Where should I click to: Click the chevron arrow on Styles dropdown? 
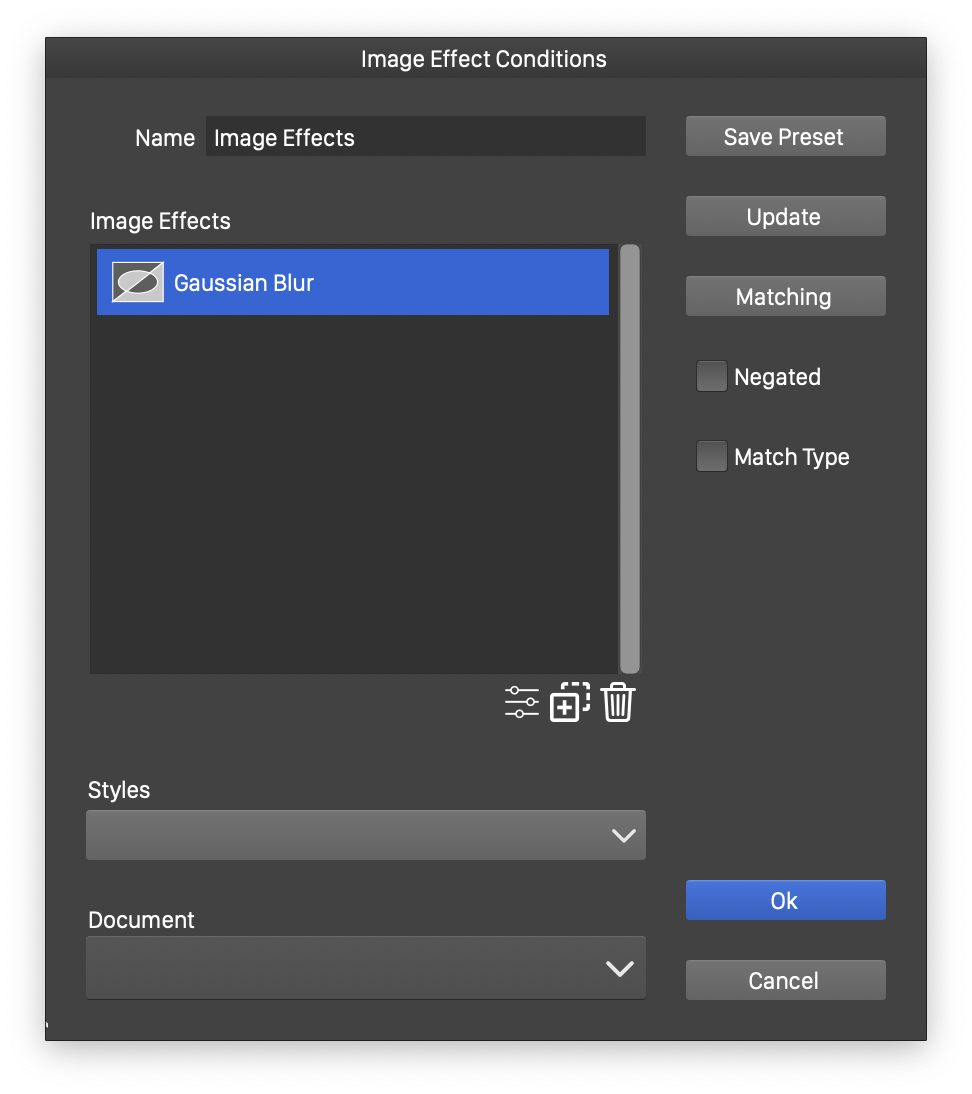point(623,836)
